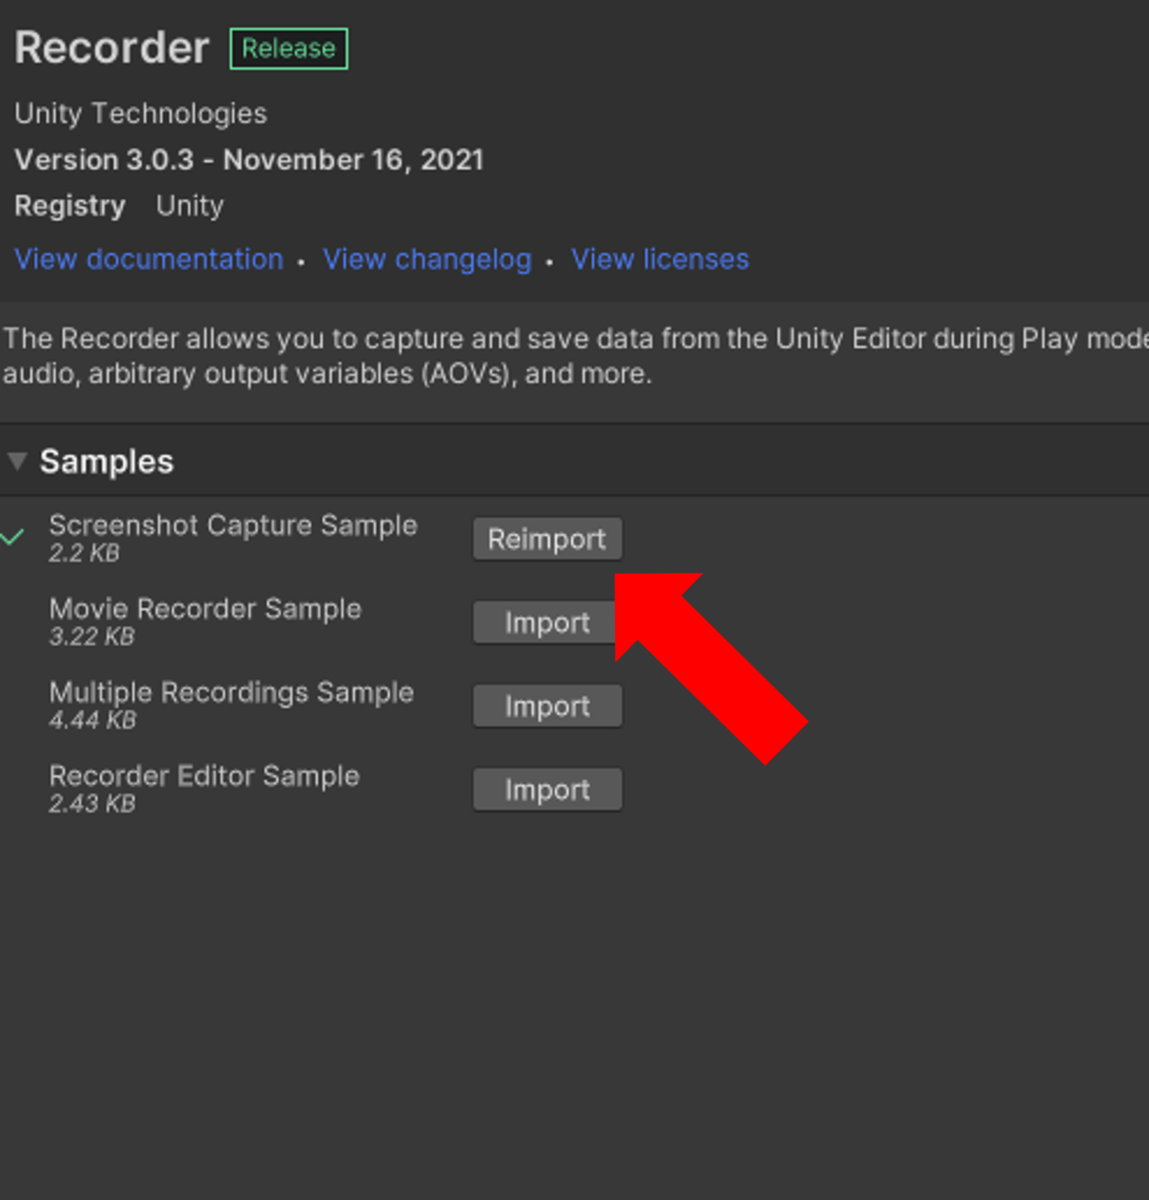Screen dimensions: 1149x1200
Task: Click the 3.22 KB size text
Action: (92, 637)
